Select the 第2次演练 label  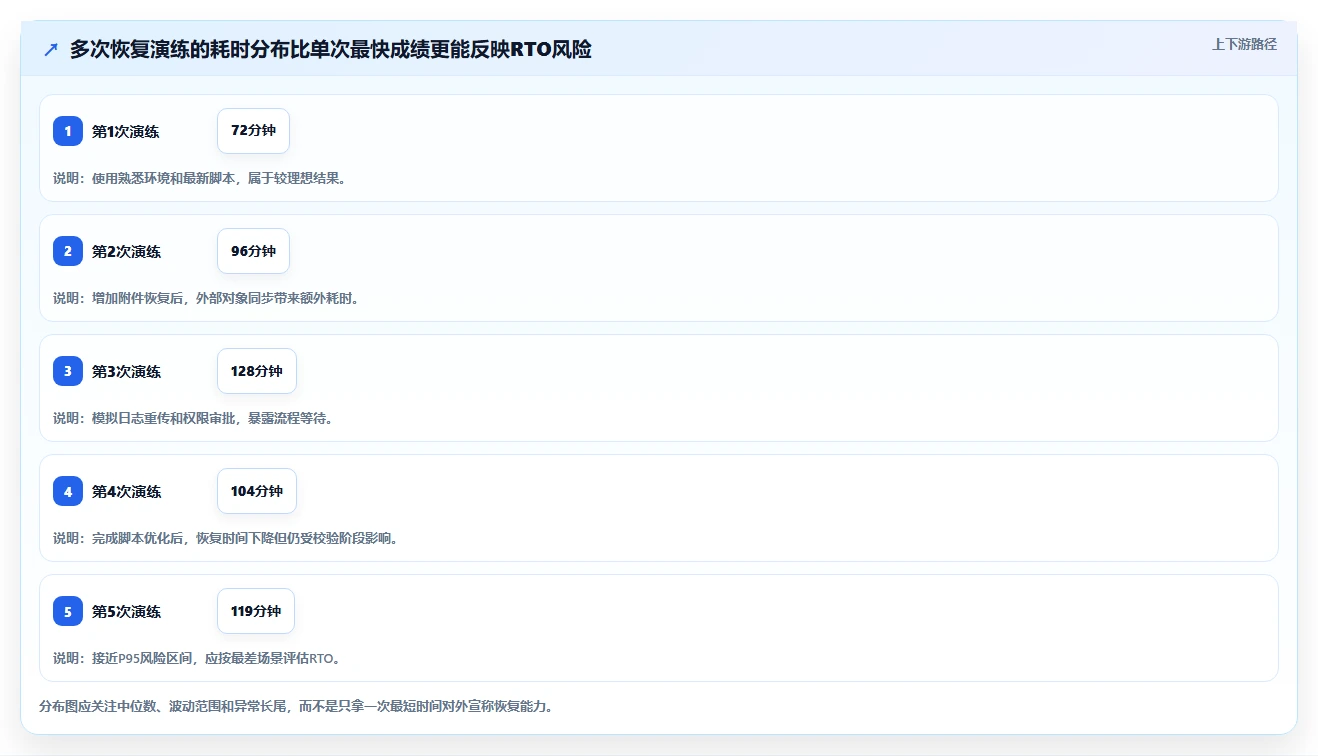[126, 251]
